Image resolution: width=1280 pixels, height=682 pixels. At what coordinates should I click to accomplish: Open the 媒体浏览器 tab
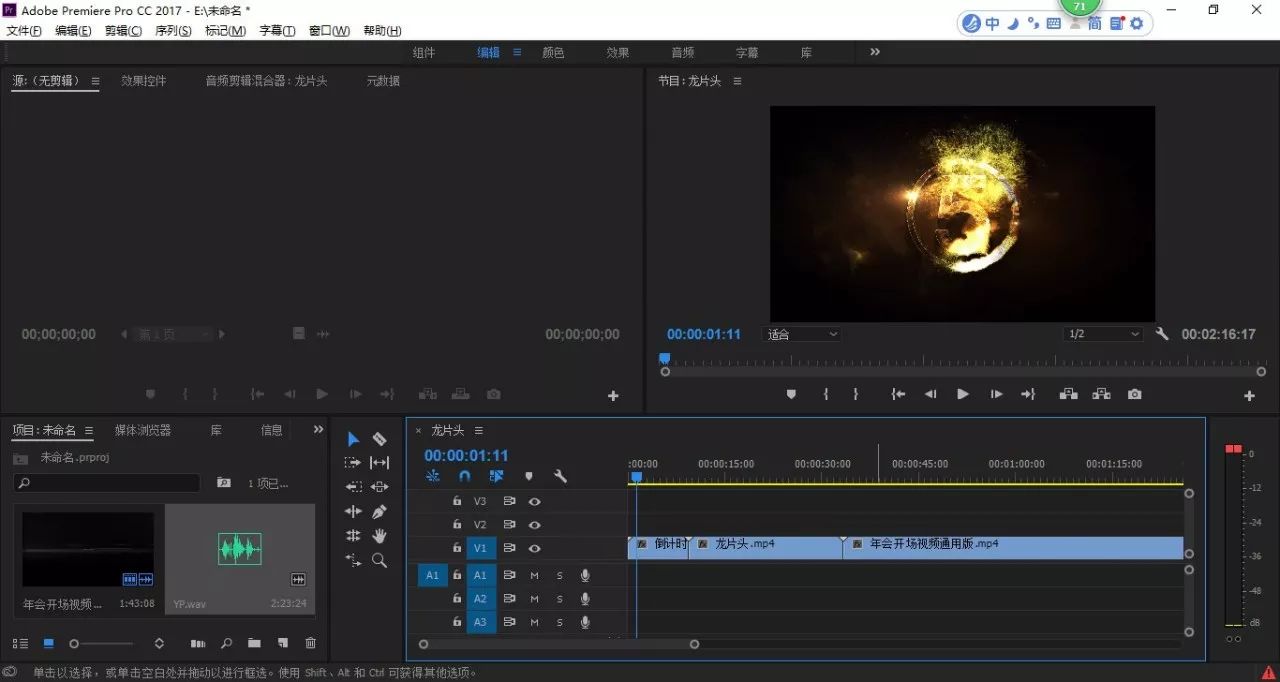(143, 430)
